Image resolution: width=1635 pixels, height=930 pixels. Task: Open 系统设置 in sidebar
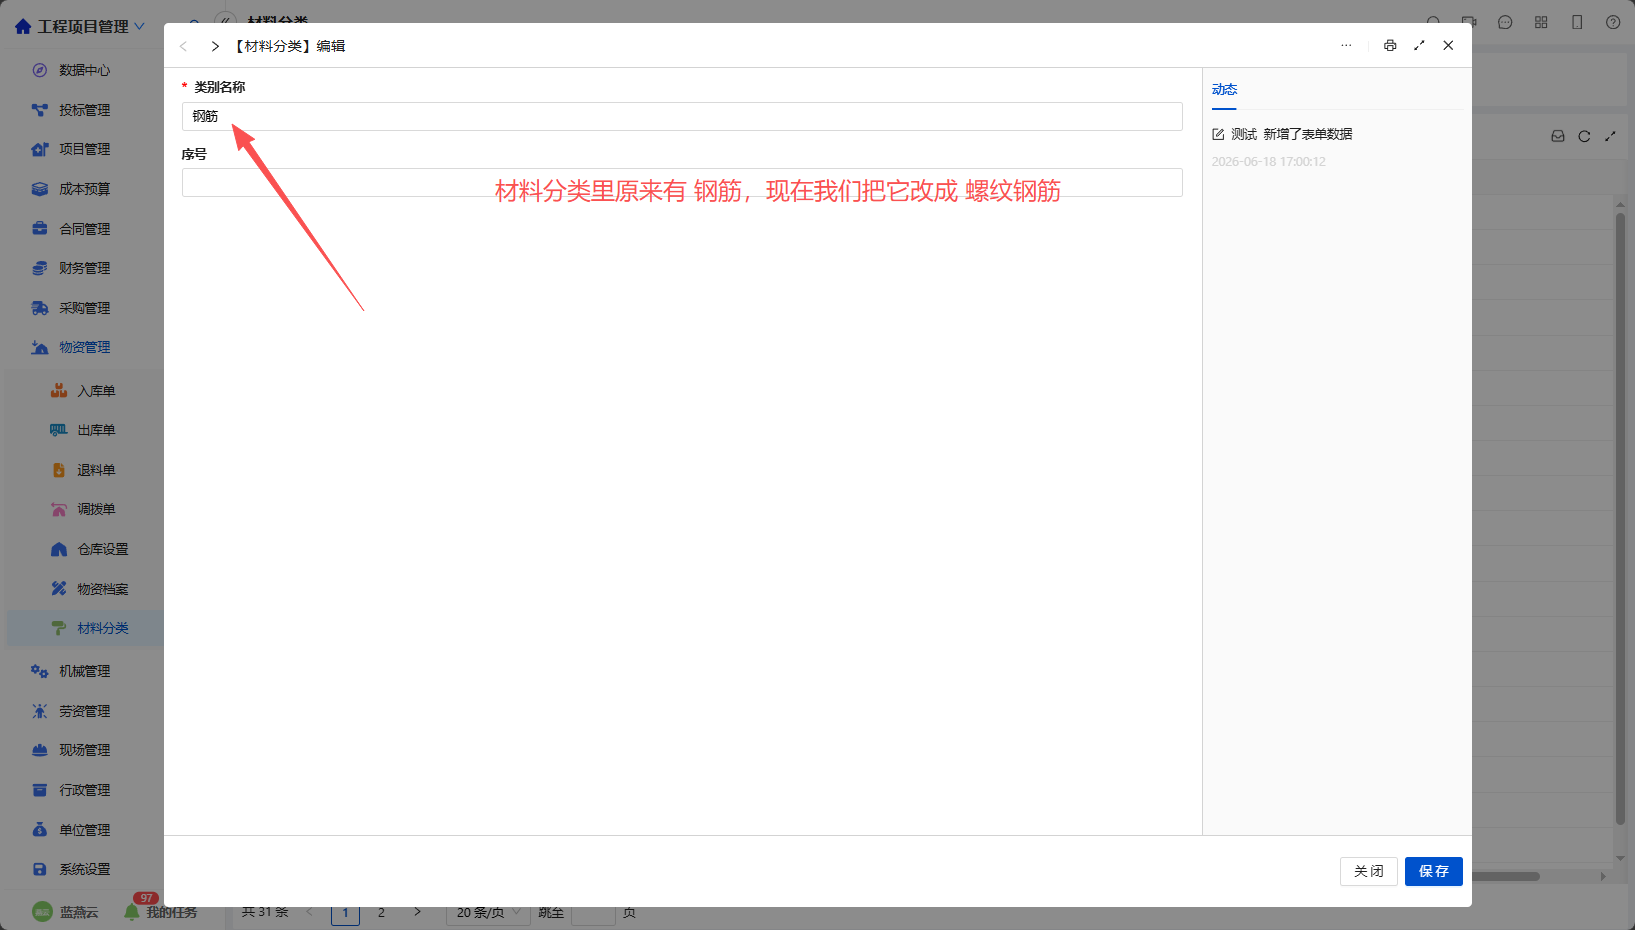tap(84, 869)
